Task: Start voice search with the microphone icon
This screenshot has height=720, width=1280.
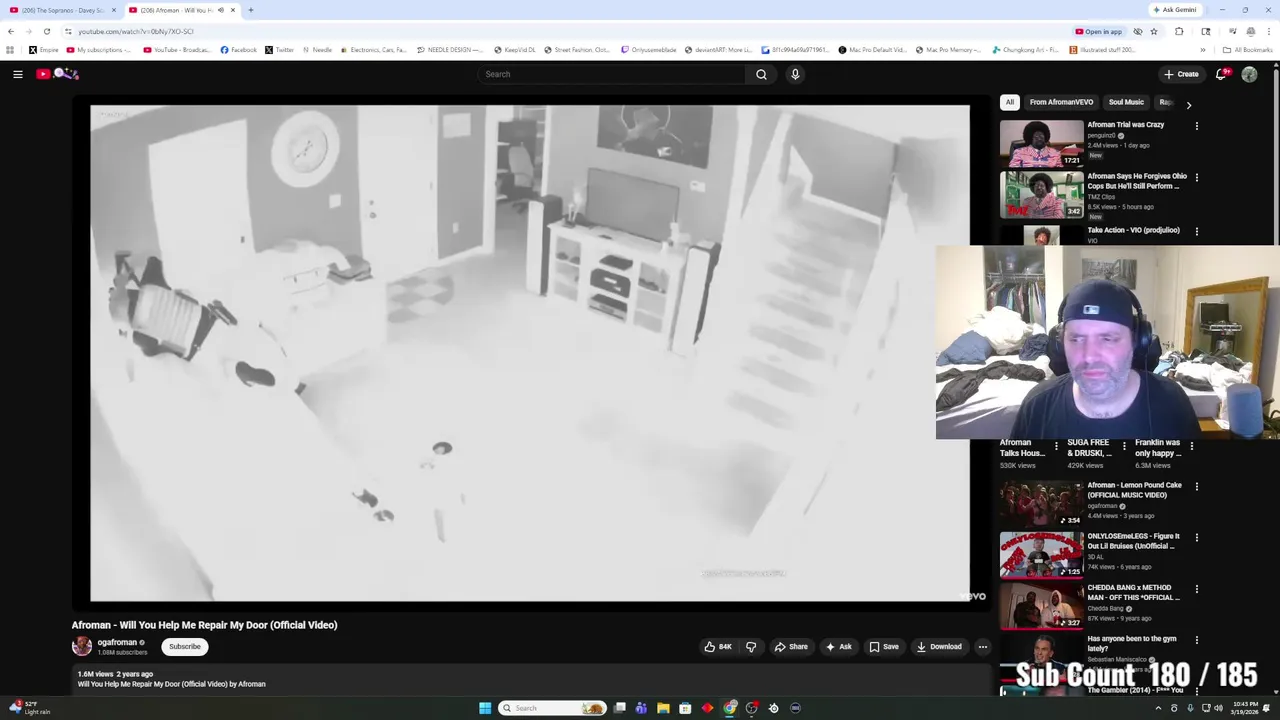Action: (x=795, y=74)
